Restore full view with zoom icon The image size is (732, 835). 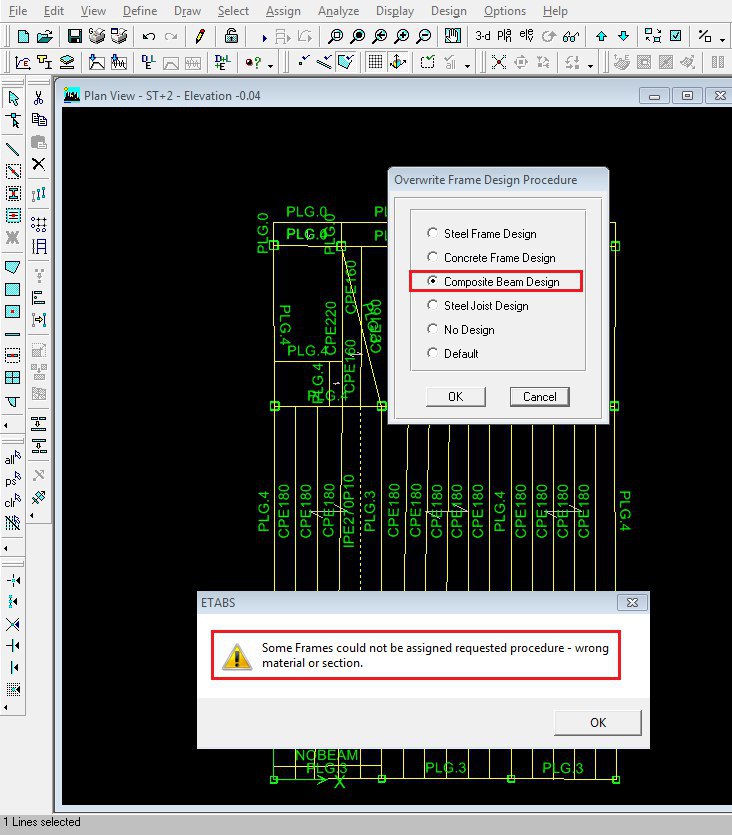tap(358, 36)
